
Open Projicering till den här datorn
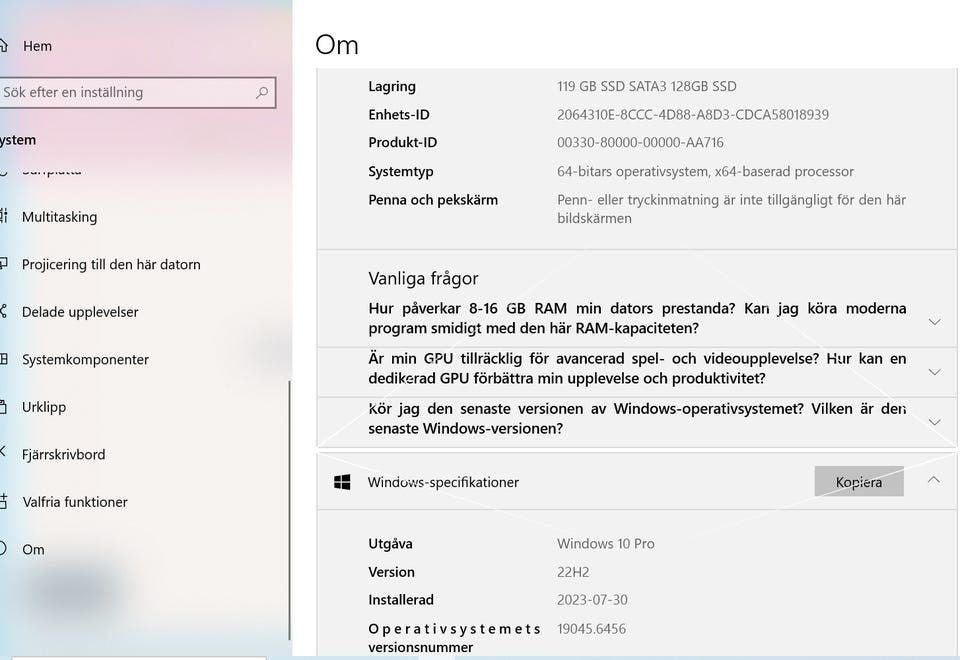(x=111, y=264)
